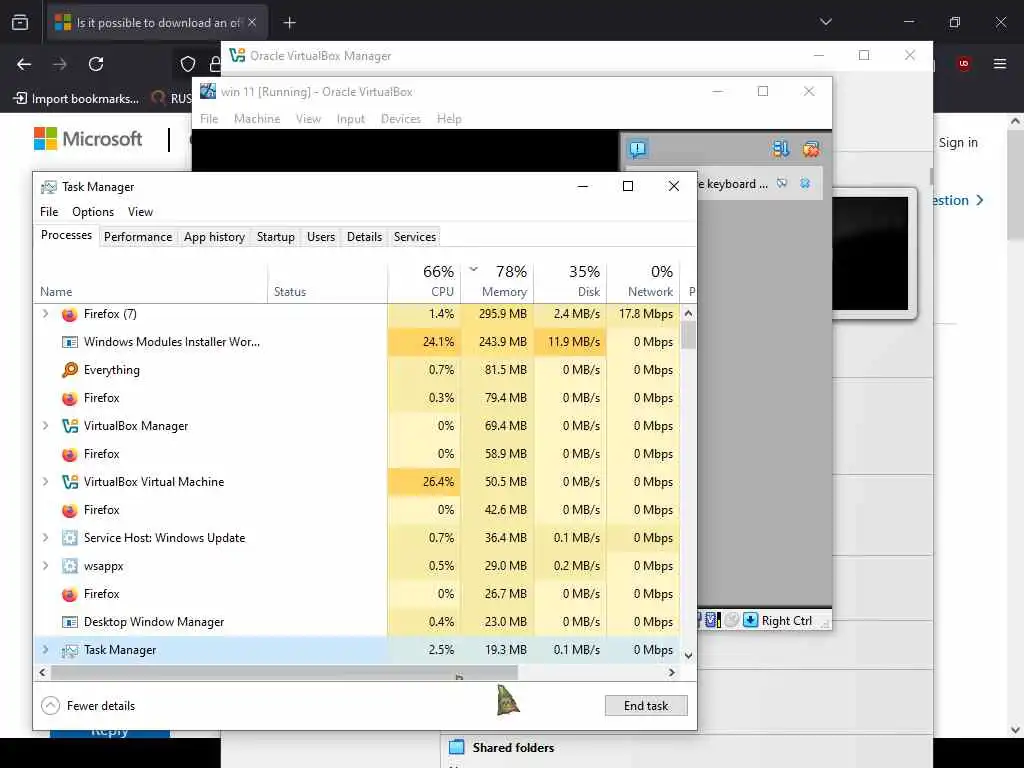The width and height of the screenshot is (1024, 768).
Task: Switch to the Details tab
Action: [x=364, y=236]
